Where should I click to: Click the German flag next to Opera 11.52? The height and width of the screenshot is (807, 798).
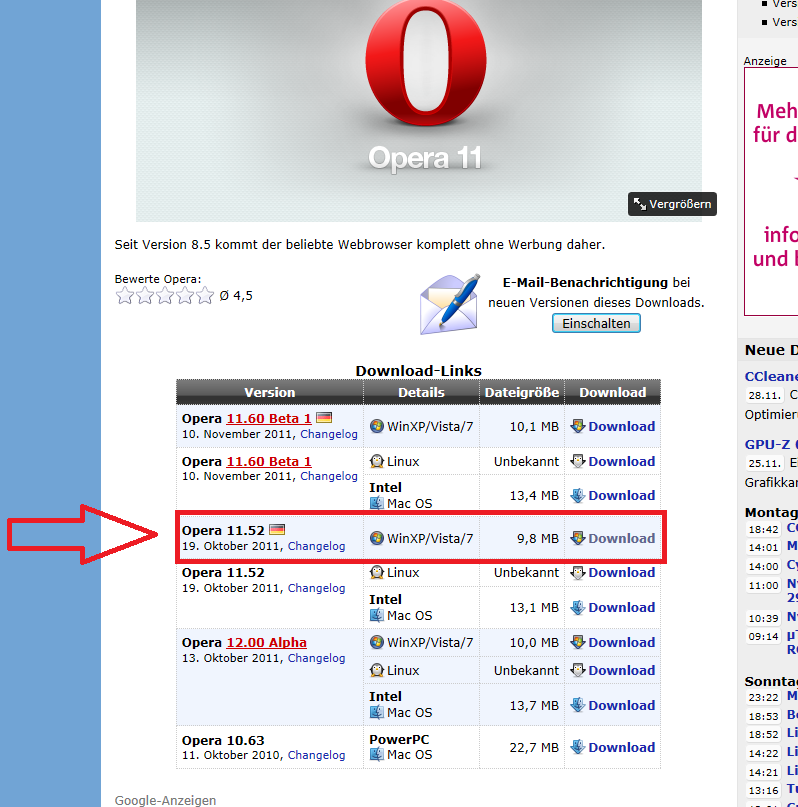[277, 529]
